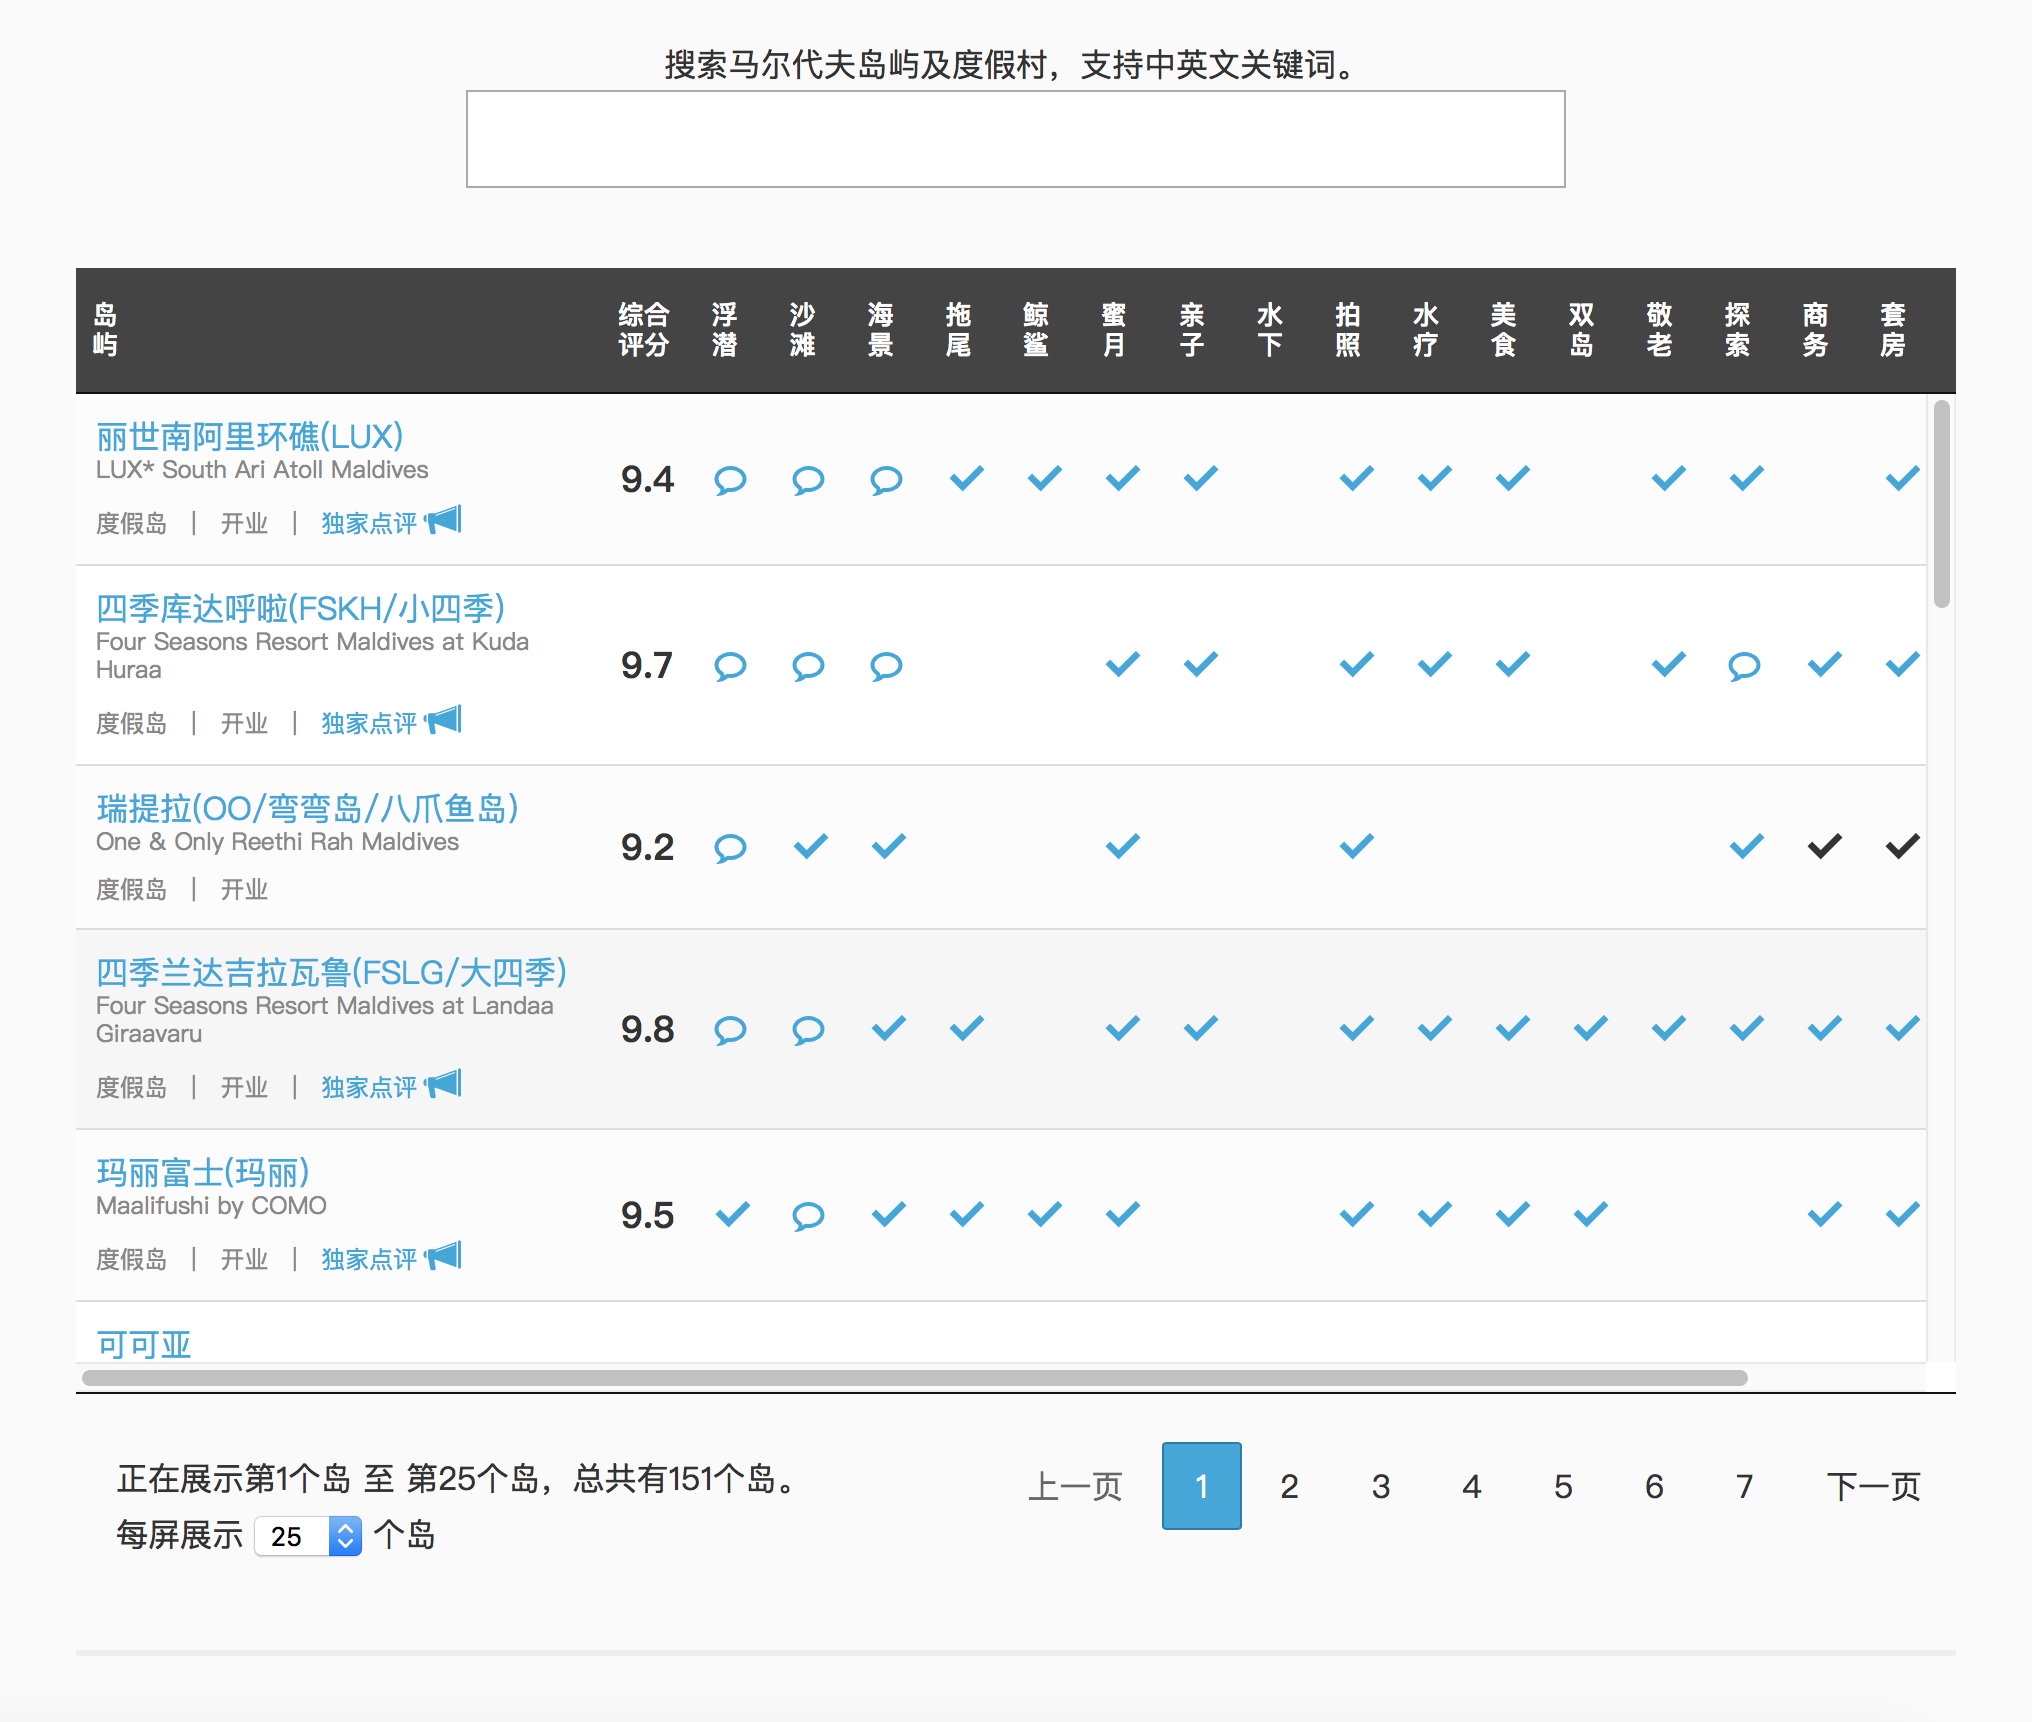Click the 浮潜 bubble for Reethi Rah
2032x1722 pixels.
click(x=730, y=848)
